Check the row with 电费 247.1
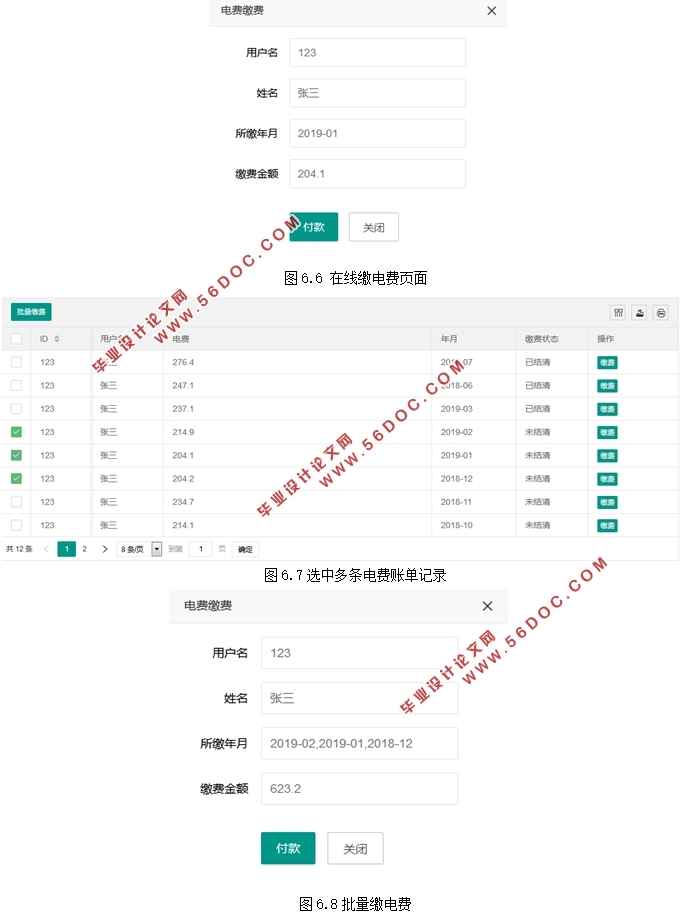This screenshot has height=916, width=692. 16,386
